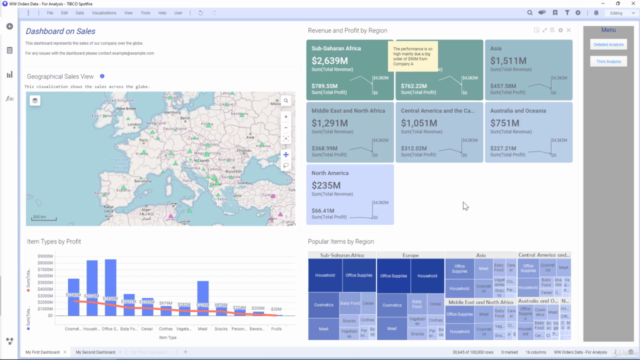Select the lasso marking tool on the map

click(286, 166)
